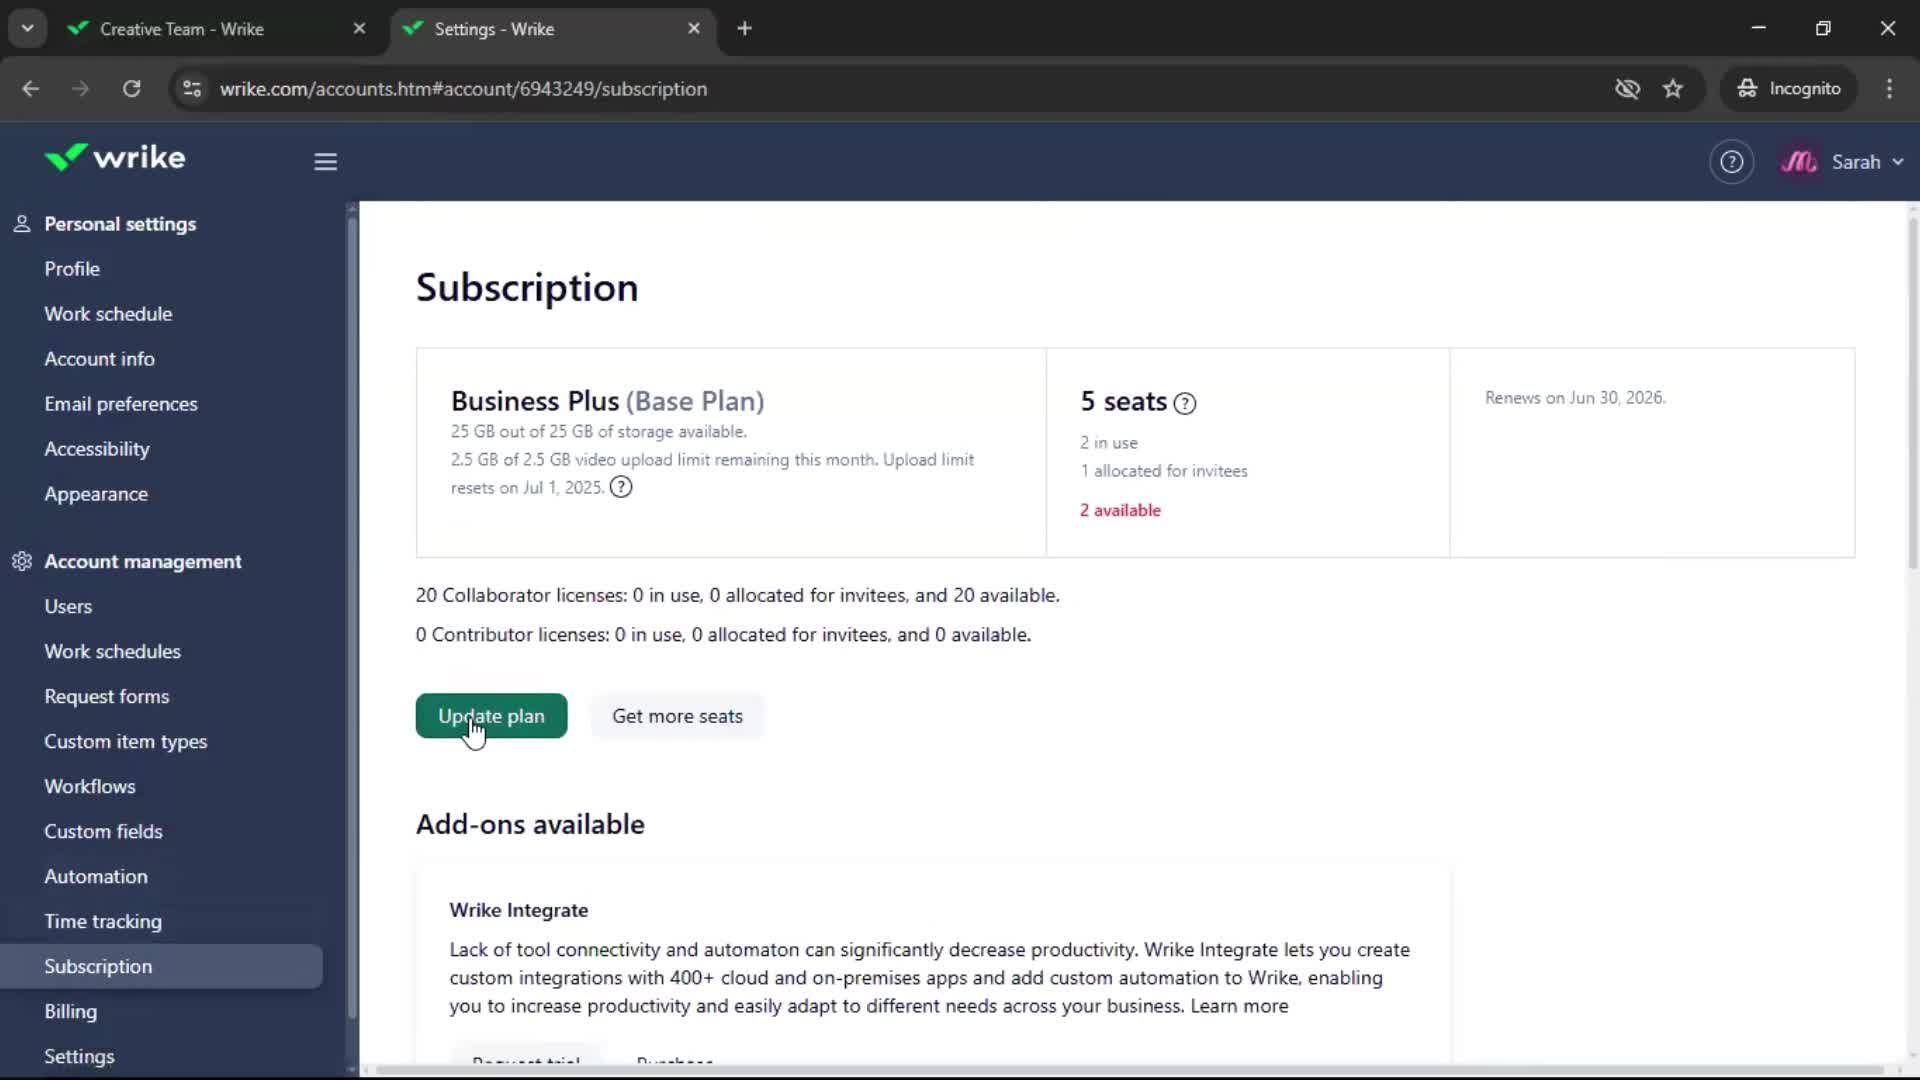The width and height of the screenshot is (1920, 1080).
Task: Open site information icon in address bar
Action: coord(192,89)
